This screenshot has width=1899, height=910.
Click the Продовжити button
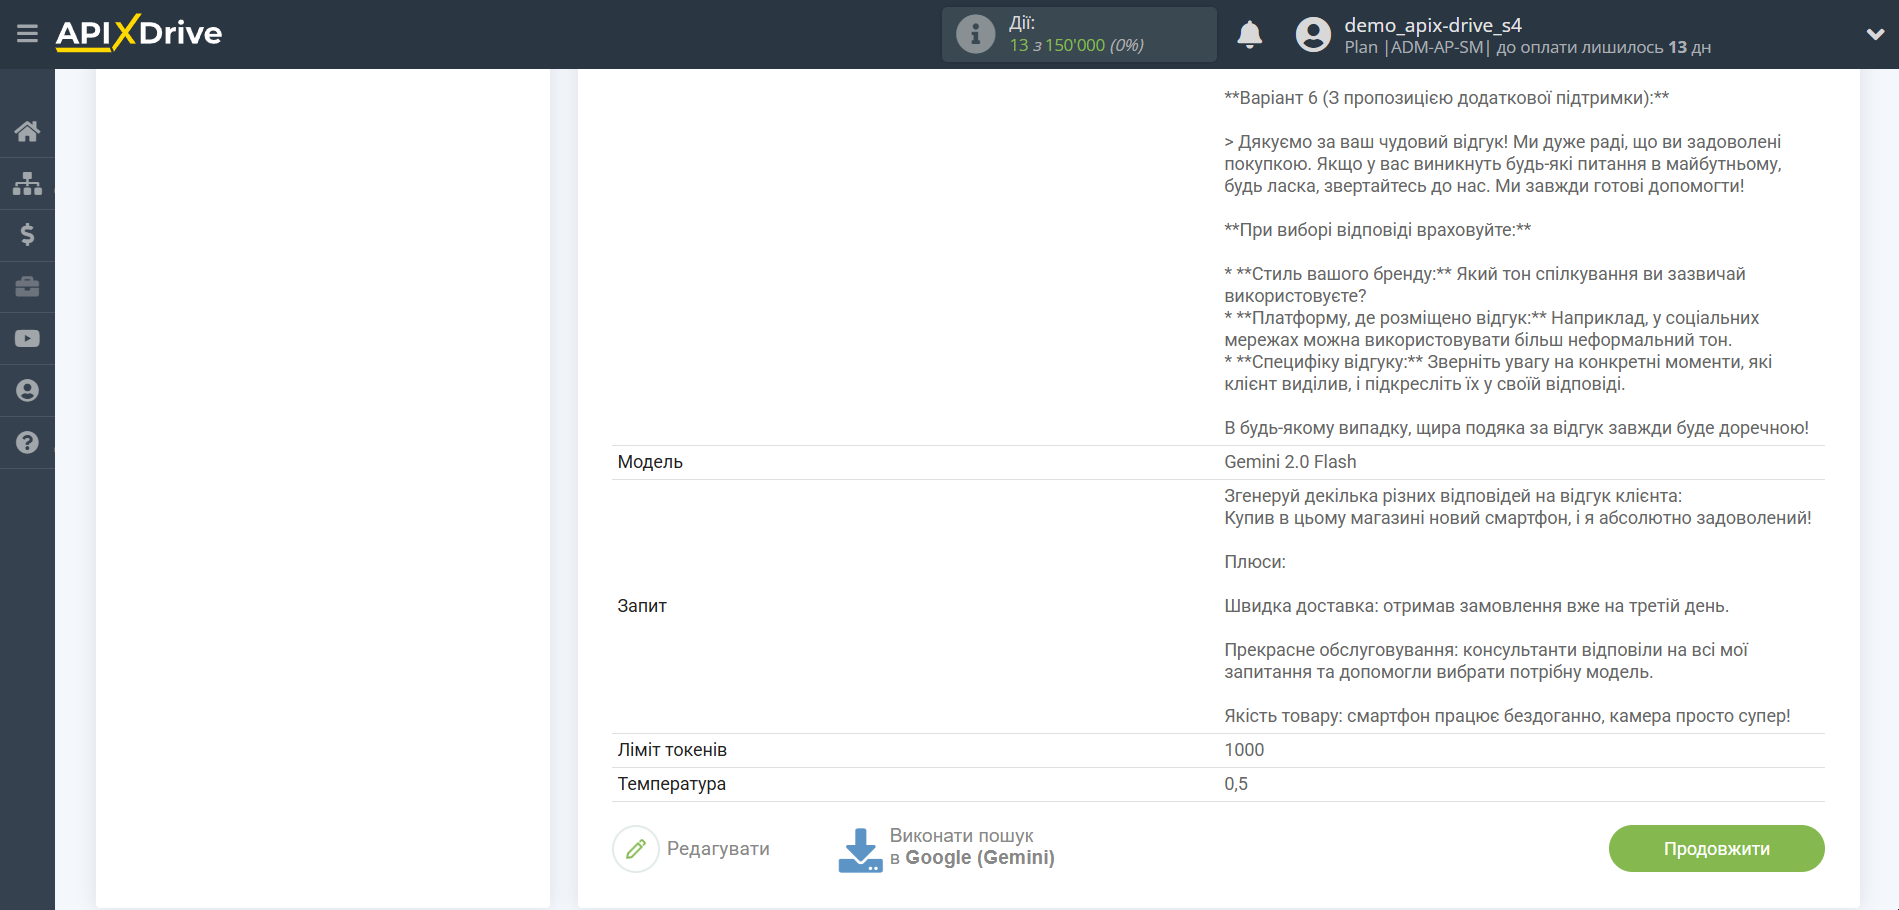pos(1716,849)
